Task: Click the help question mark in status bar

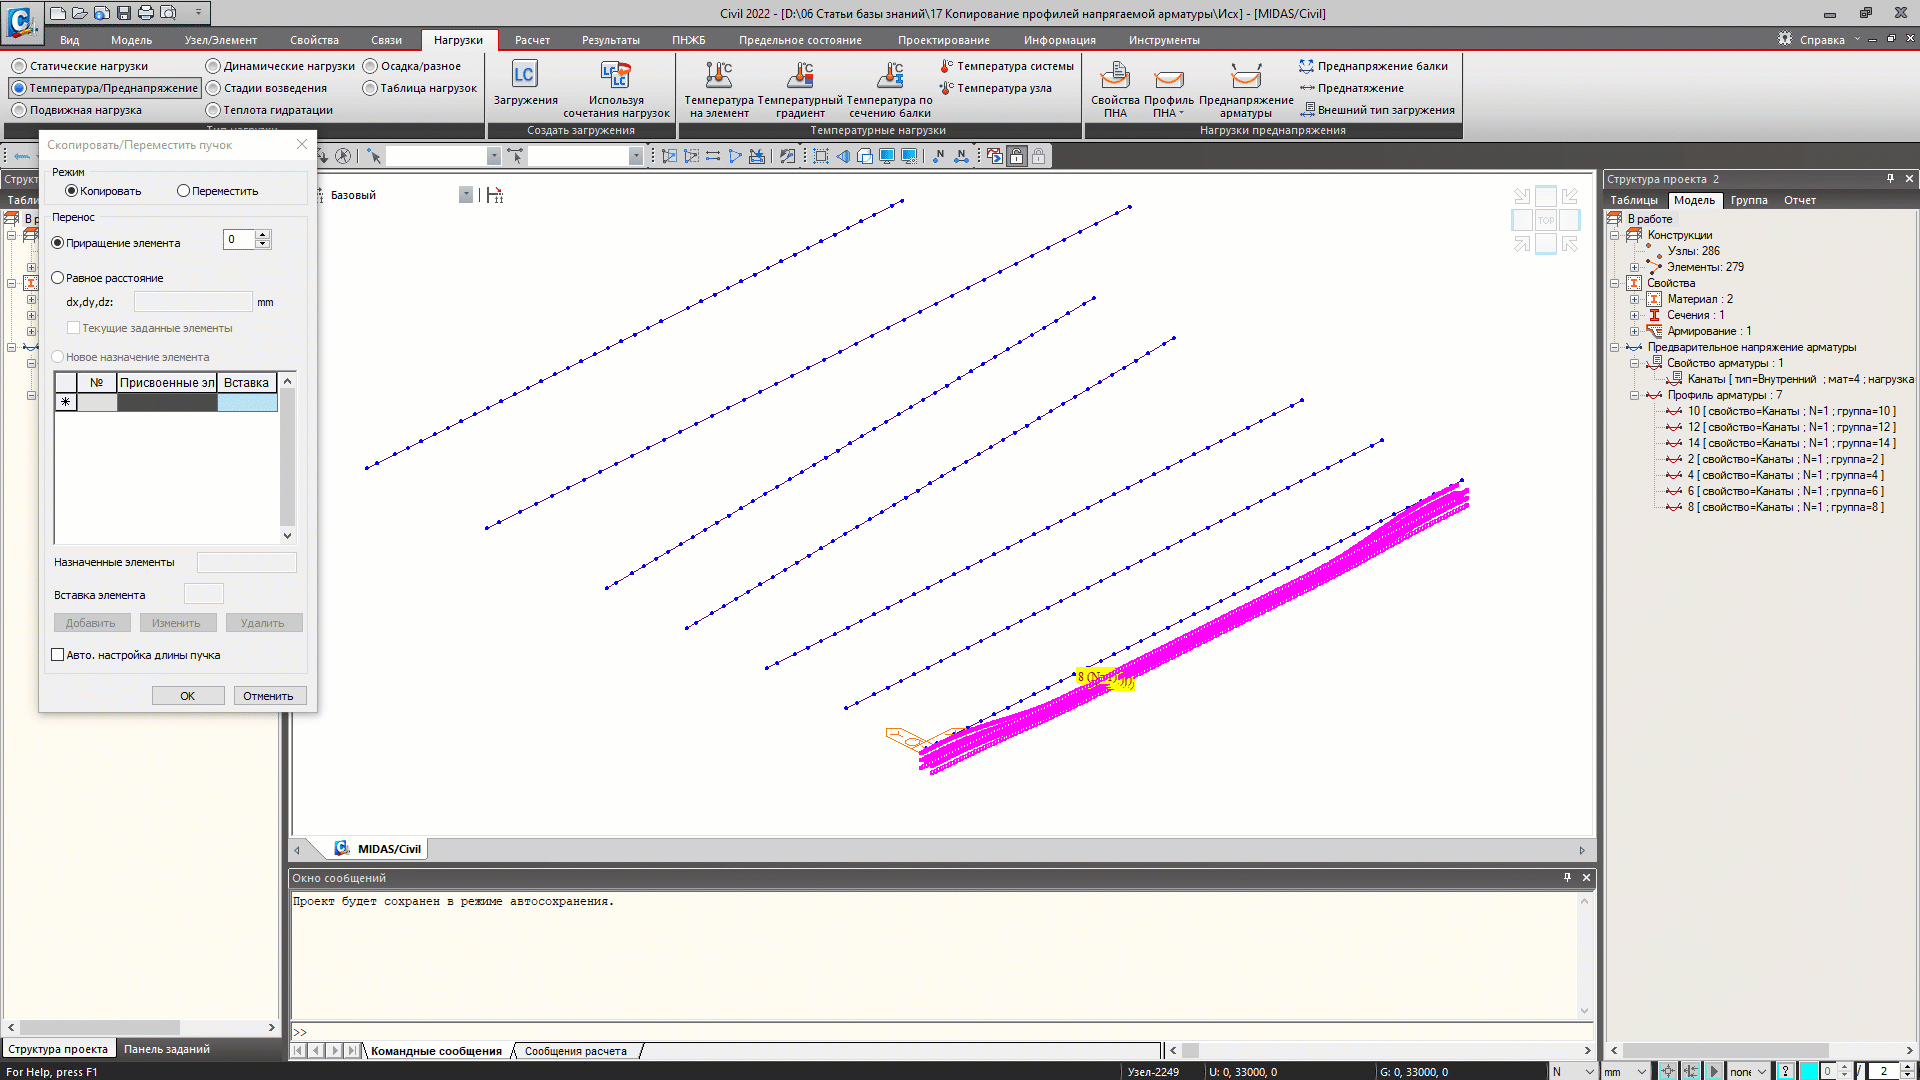Action: [x=1786, y=1071]
